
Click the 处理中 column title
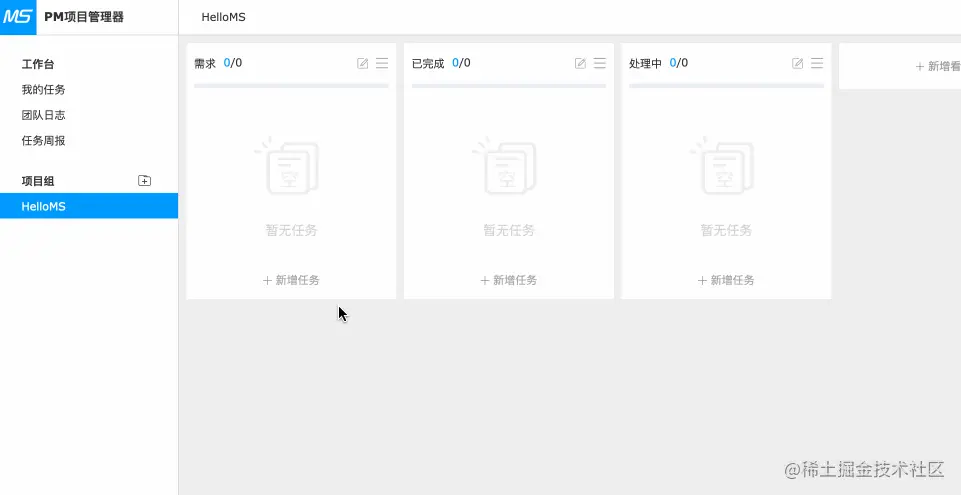645,63
